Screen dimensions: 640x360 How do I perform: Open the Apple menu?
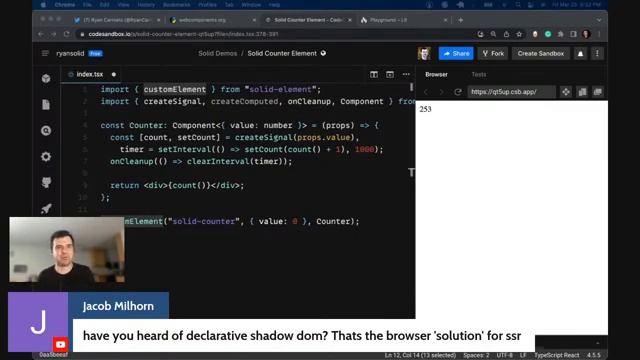pos(43,5)
